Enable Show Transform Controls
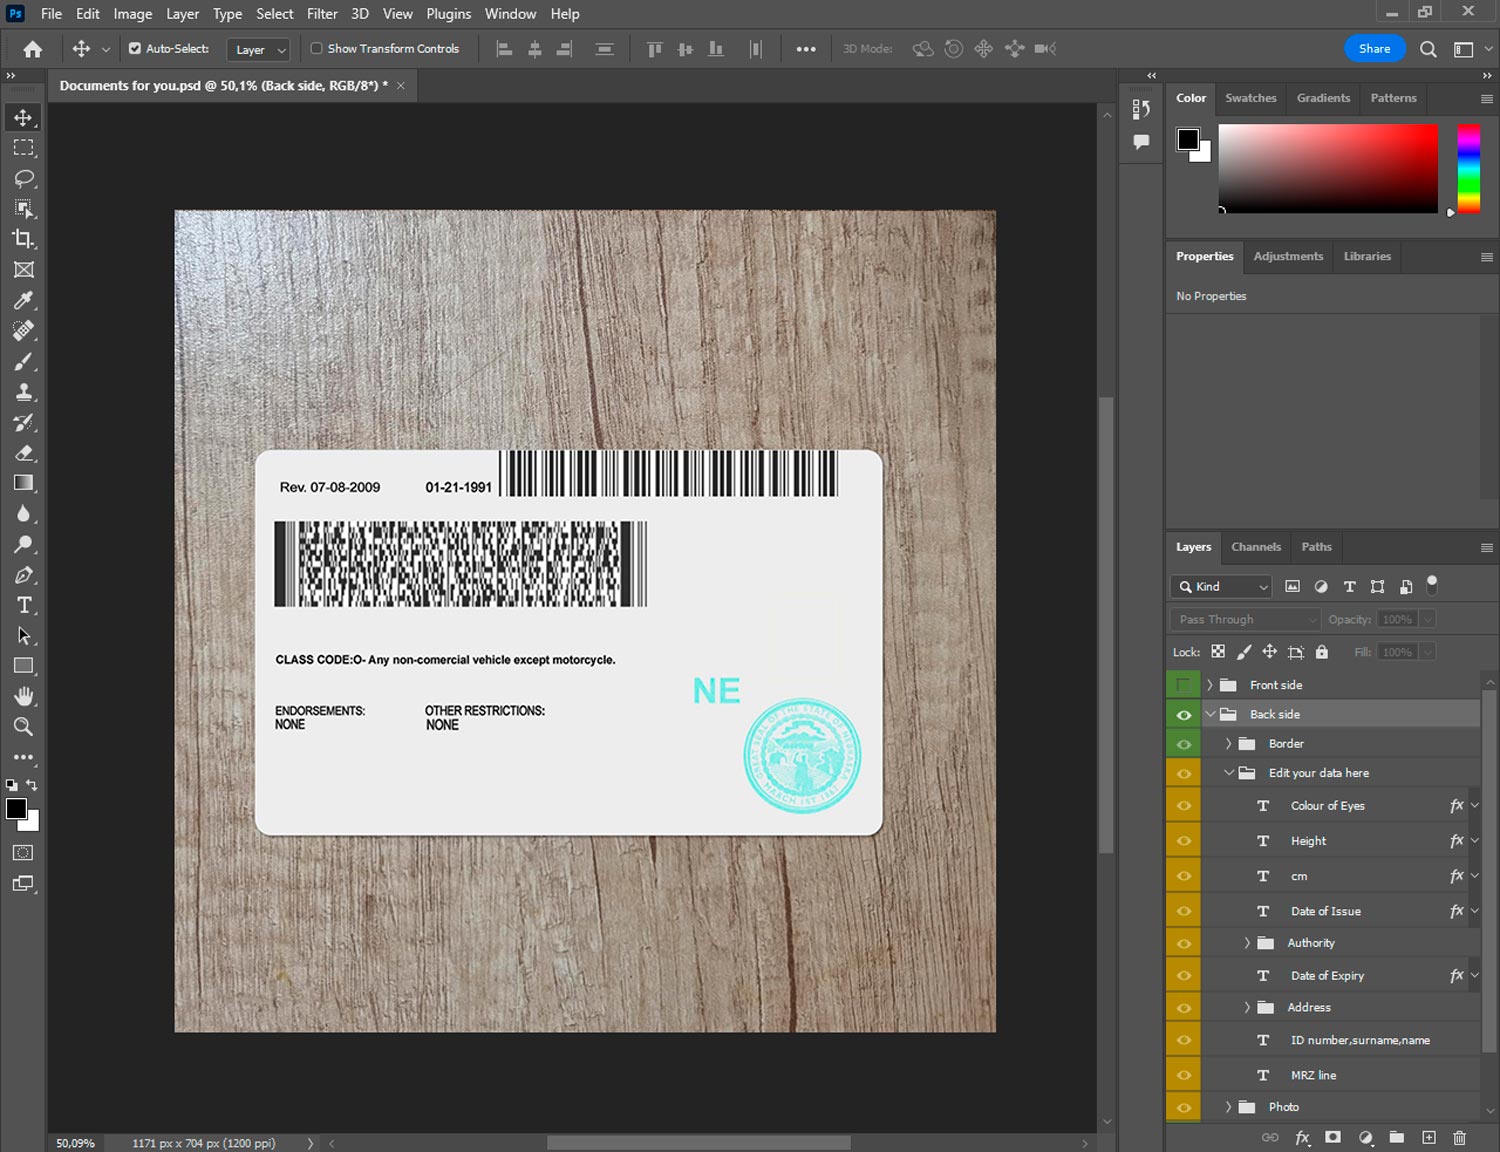 (x=316, y=48)
